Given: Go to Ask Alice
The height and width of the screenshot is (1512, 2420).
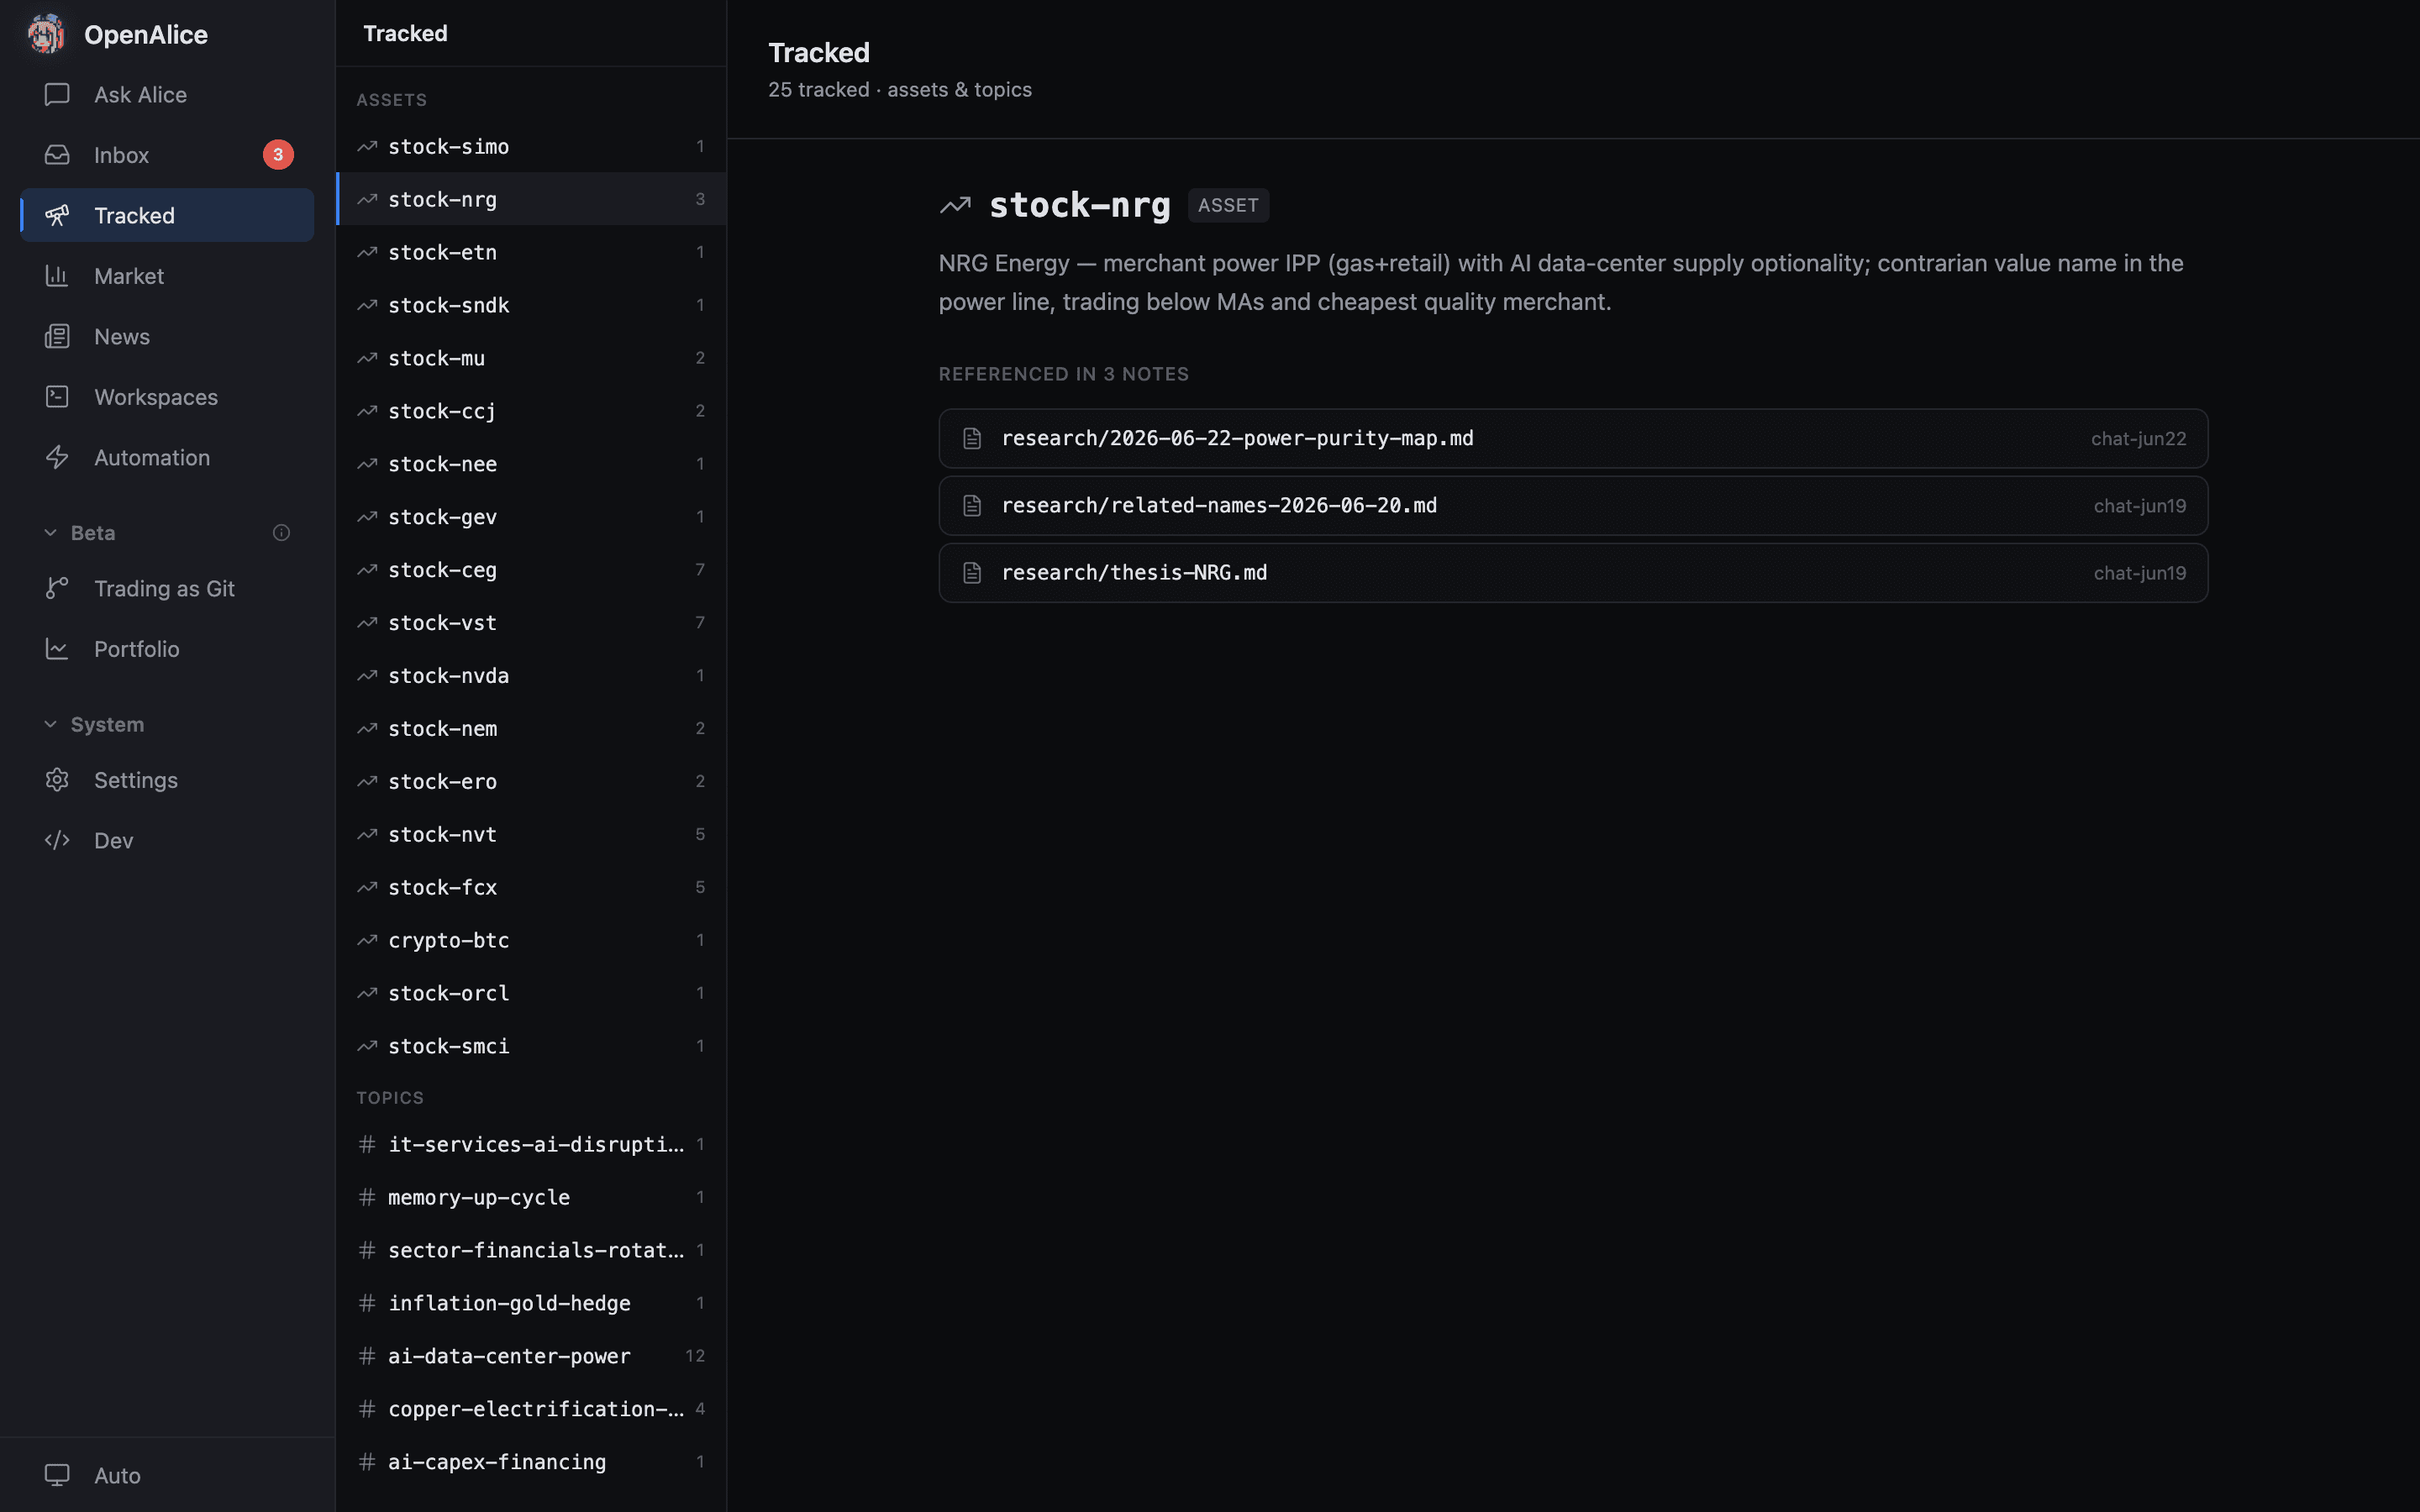Looking at the screenshot, I should (167, 94).
